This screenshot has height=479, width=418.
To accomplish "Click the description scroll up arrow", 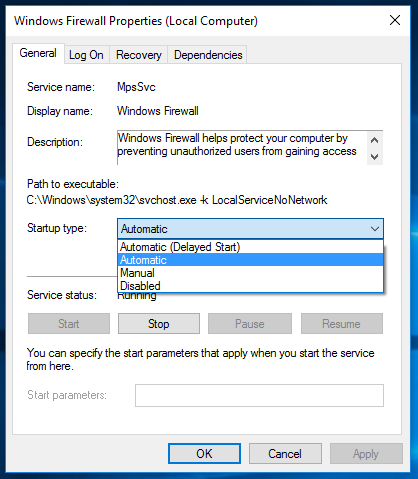I will (375, 140).
